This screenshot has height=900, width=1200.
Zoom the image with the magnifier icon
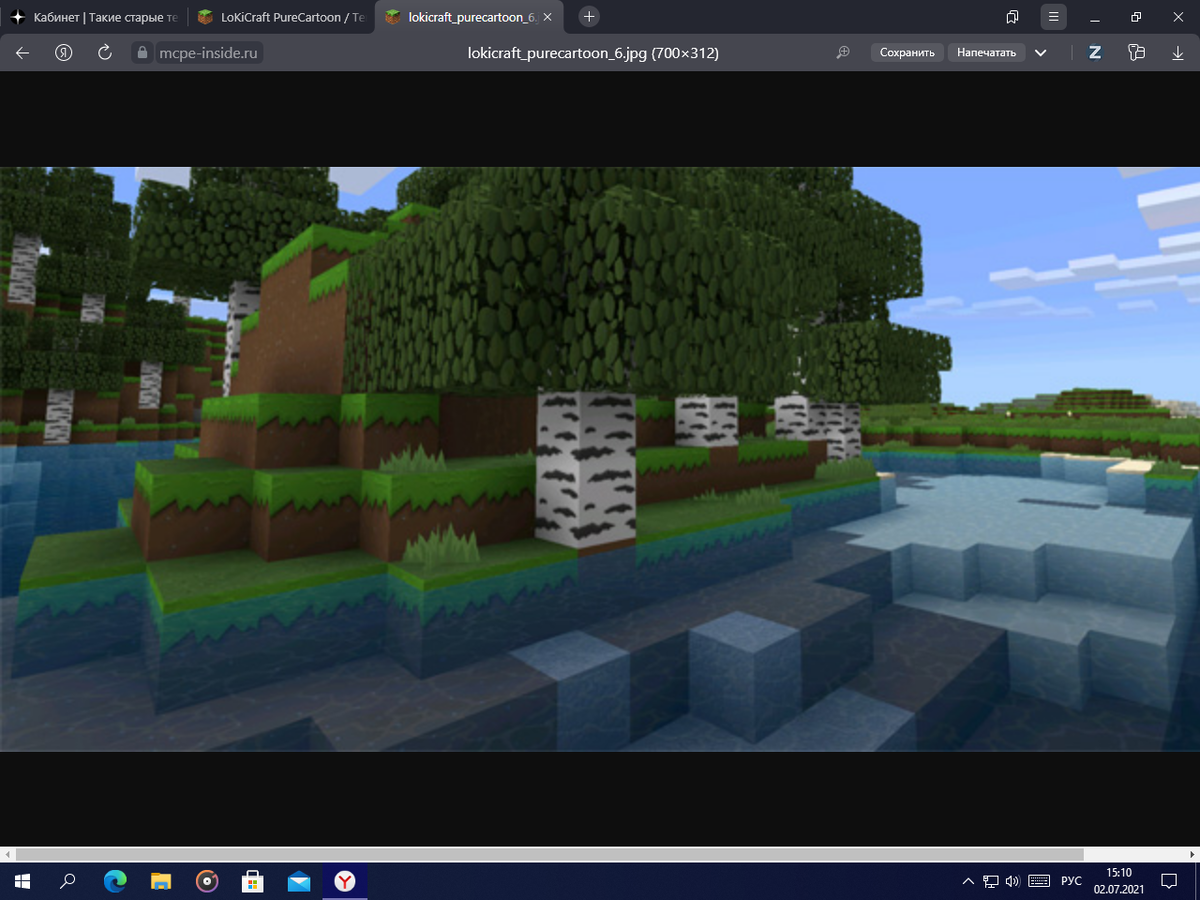pyautogui.click(x=843, y=53)
